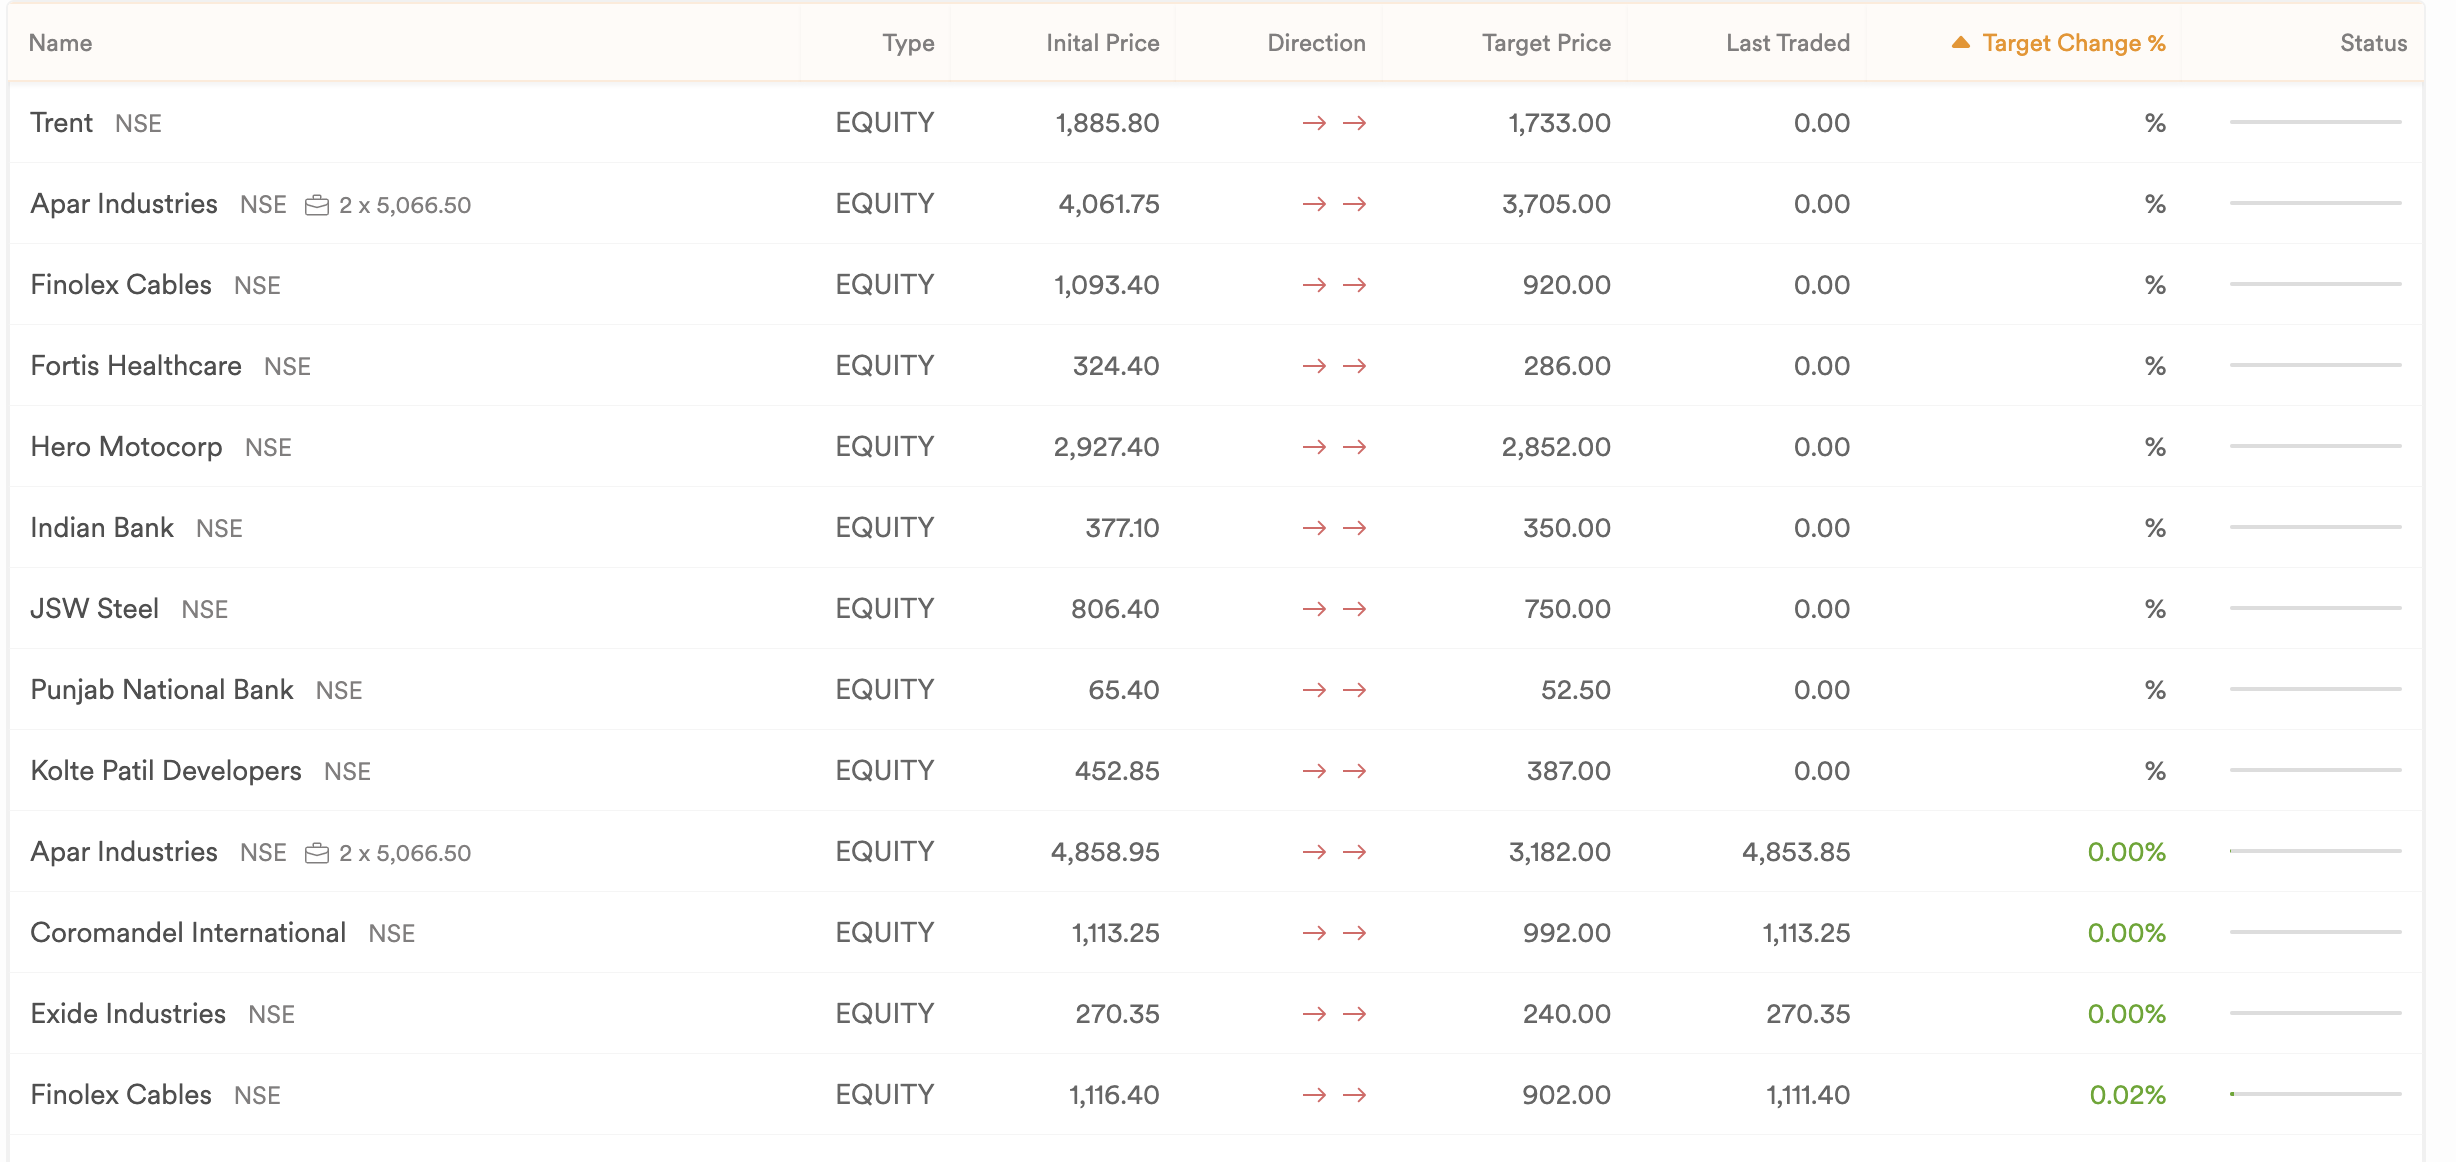Image resolution: width=2456 pixels, height=1162 pixels.
Task: Select initial price 65.40
Action: click(x=1124, y=690)
